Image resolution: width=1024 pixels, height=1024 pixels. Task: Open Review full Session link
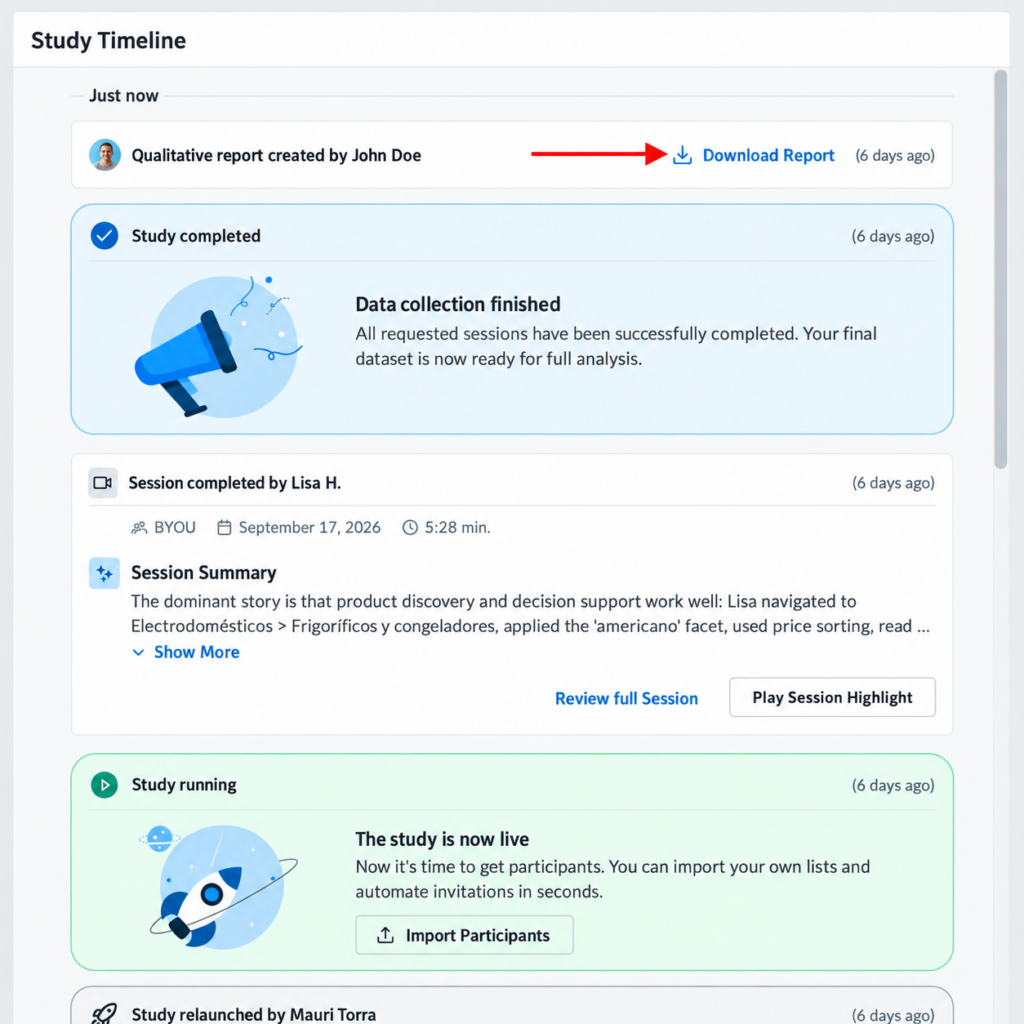pos(626,698)
